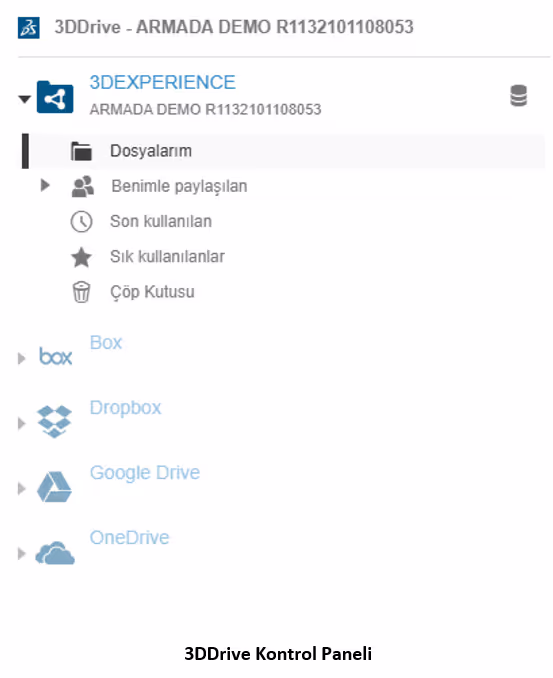Expand the Google Drive section arrow
The image size is (553, 678).
pos(21,489)
